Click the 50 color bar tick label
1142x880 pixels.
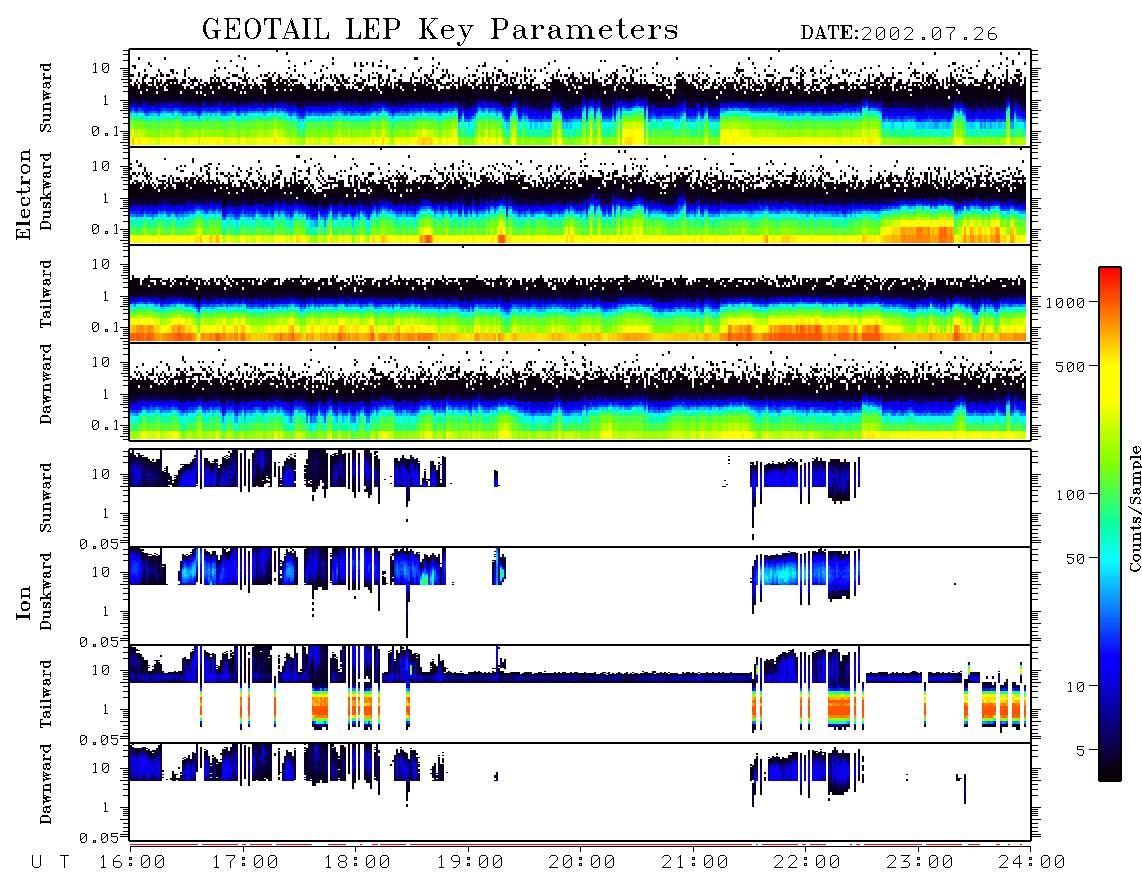click(1075, 559)
